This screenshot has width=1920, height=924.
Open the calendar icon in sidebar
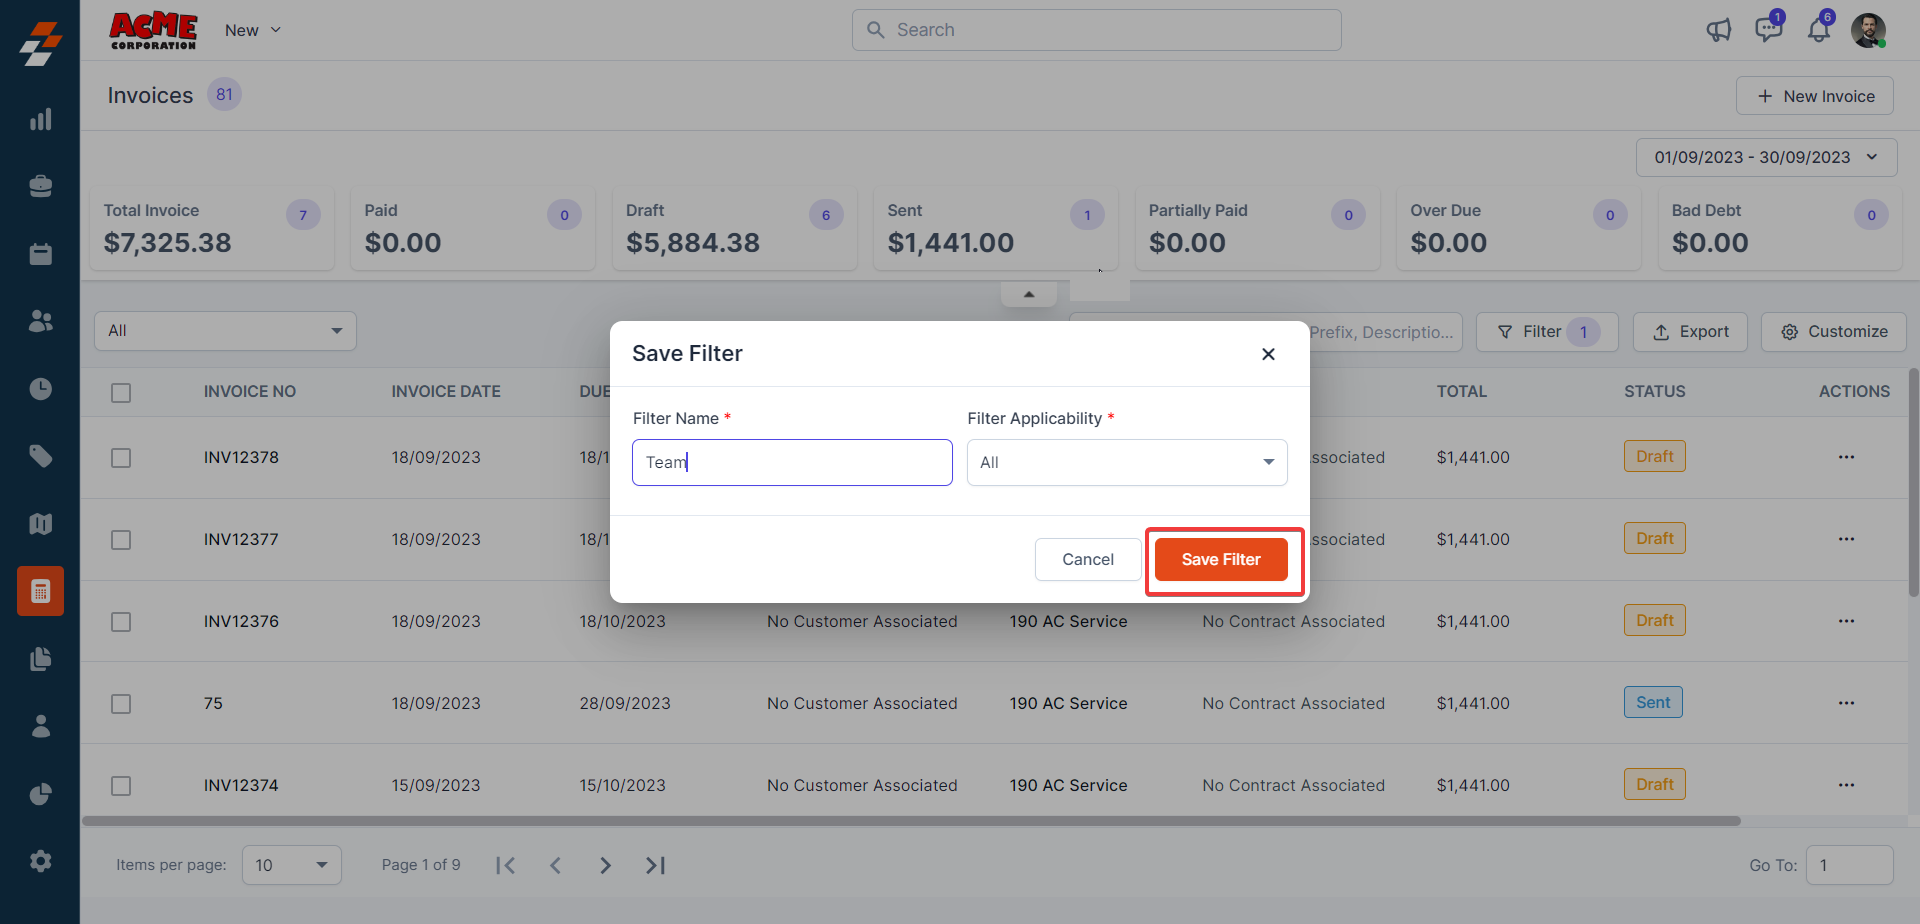coord(40,254)
